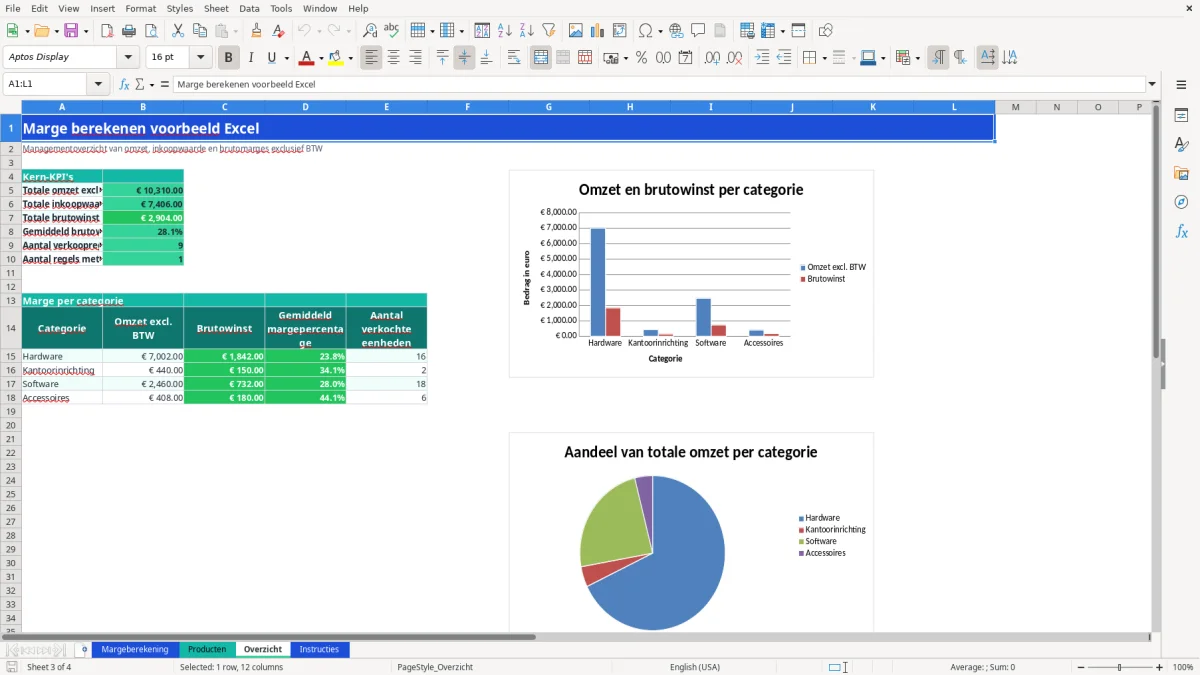Clear direct formatting icon

[x=279, y=31]
